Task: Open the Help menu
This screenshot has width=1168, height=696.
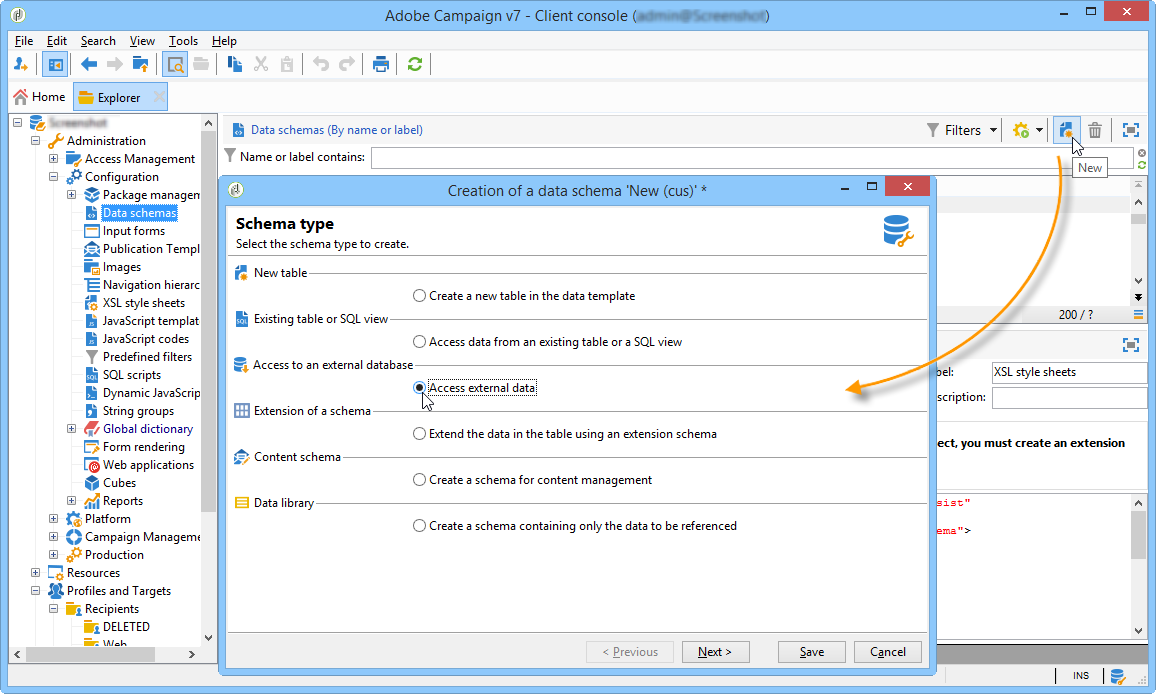Action: click(224, 41)
